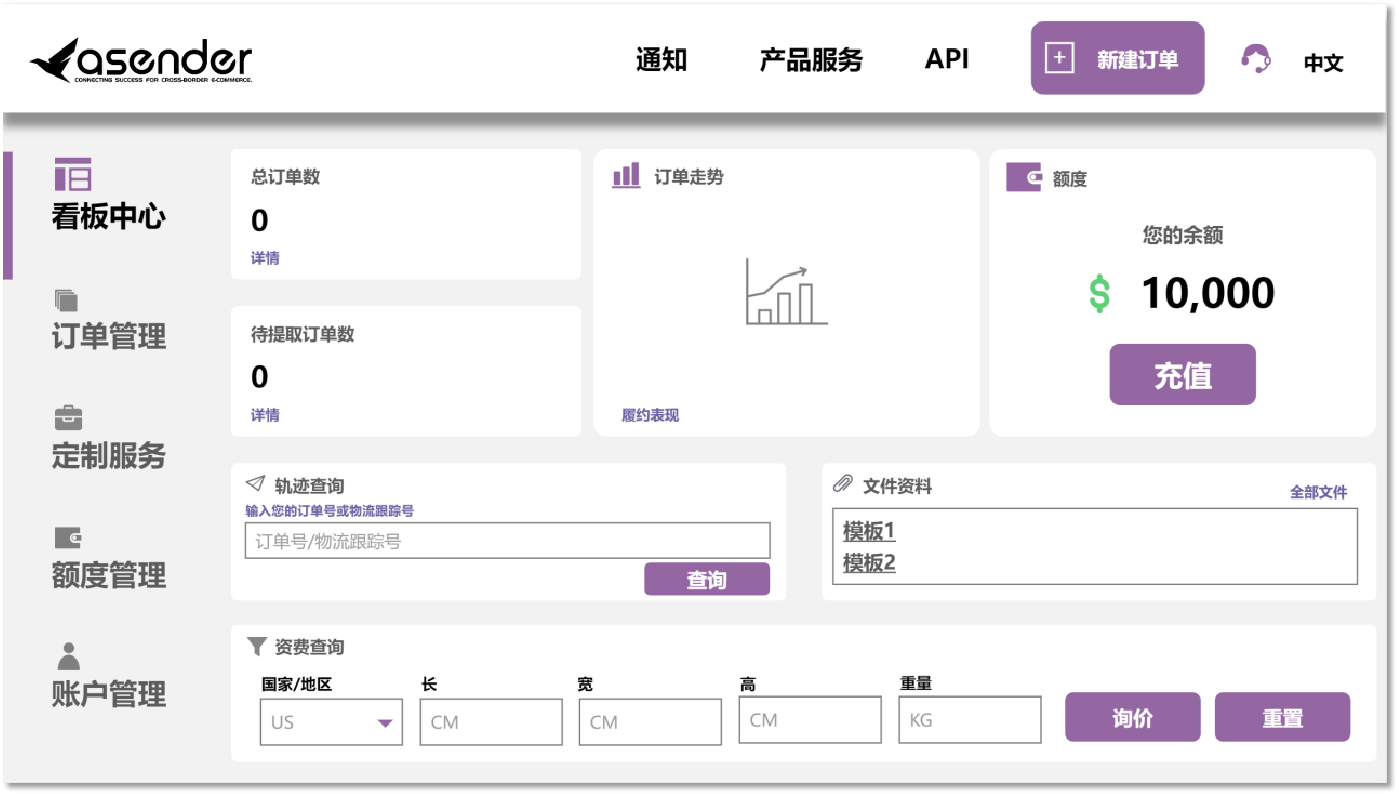The height and width of the screenshot is (794, 1399).
Task: Click the 账户管理 person icon
Action: pyautogui.click(x=68, y=656)
